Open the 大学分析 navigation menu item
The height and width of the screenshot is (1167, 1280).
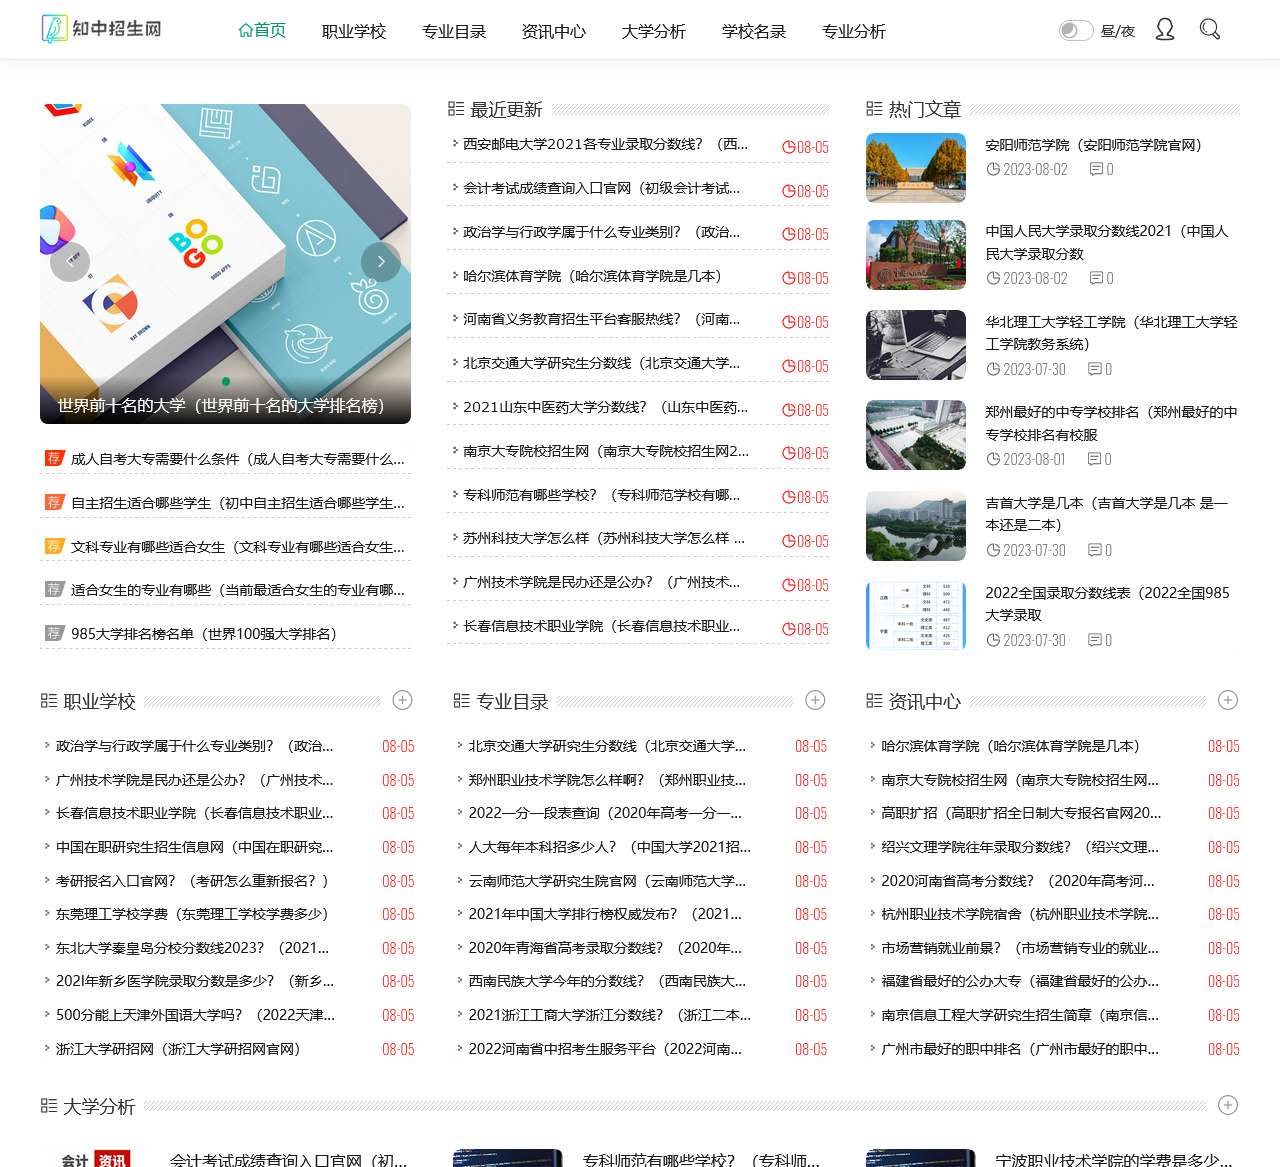(x=654, y=31)
